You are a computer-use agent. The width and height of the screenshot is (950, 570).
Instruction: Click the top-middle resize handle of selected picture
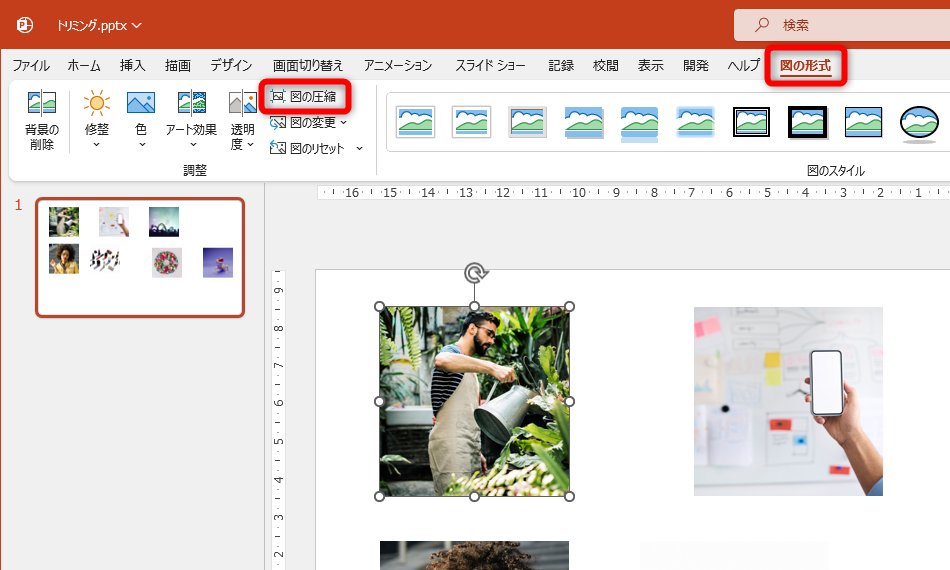[x=474, y=307]
